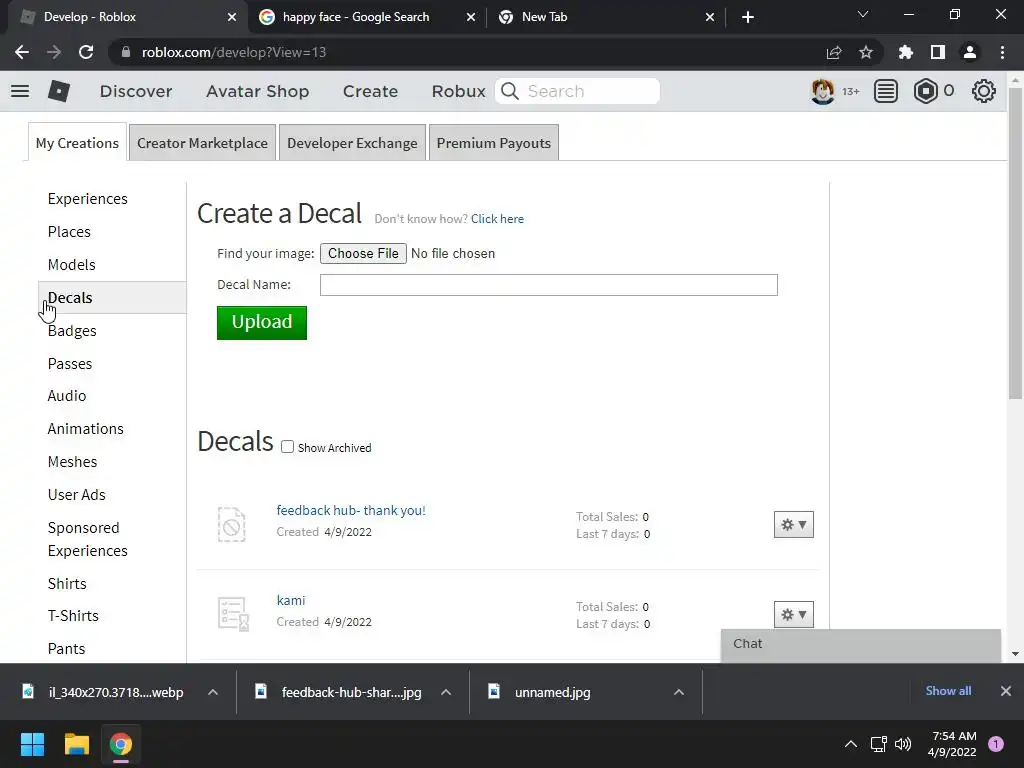This screenshot has height=768, width=1024.
Task: Expand options for feedback-hub-shar jpg download
Action: (446, 692)
